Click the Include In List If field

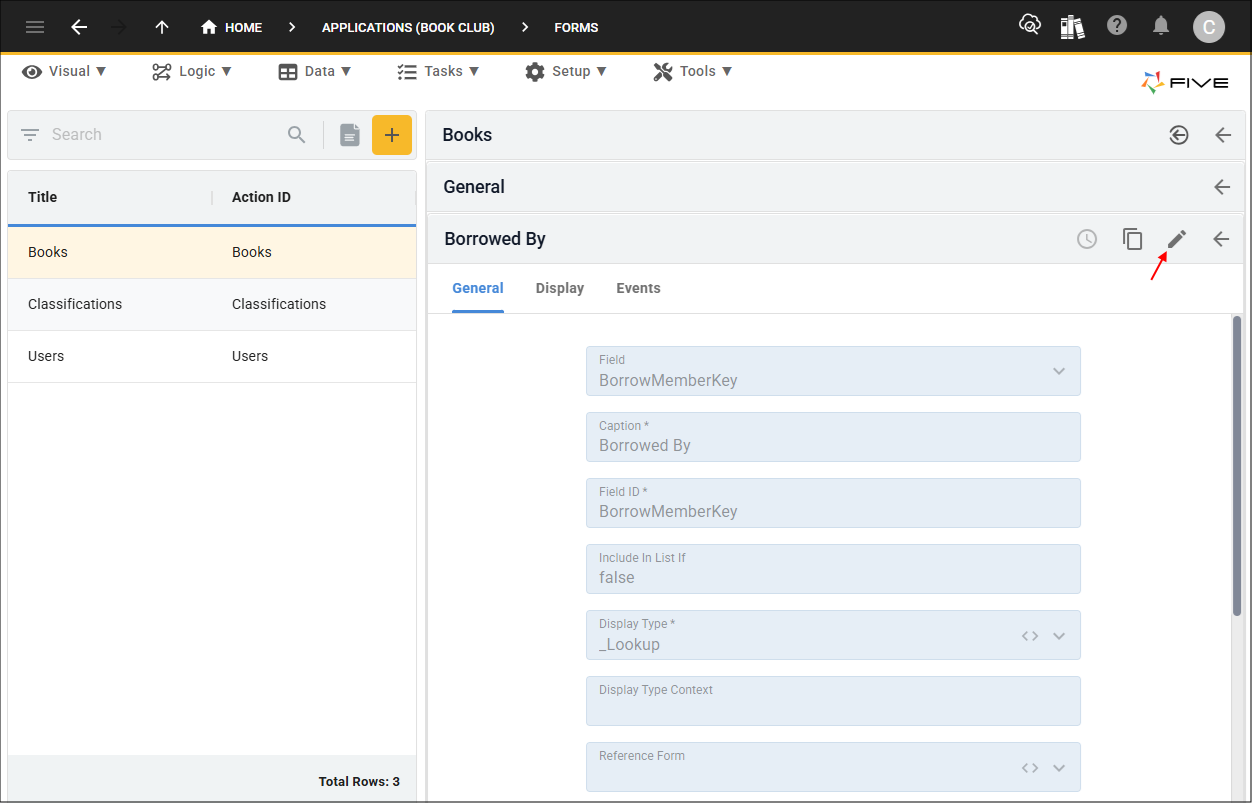[x=833, y=569]
